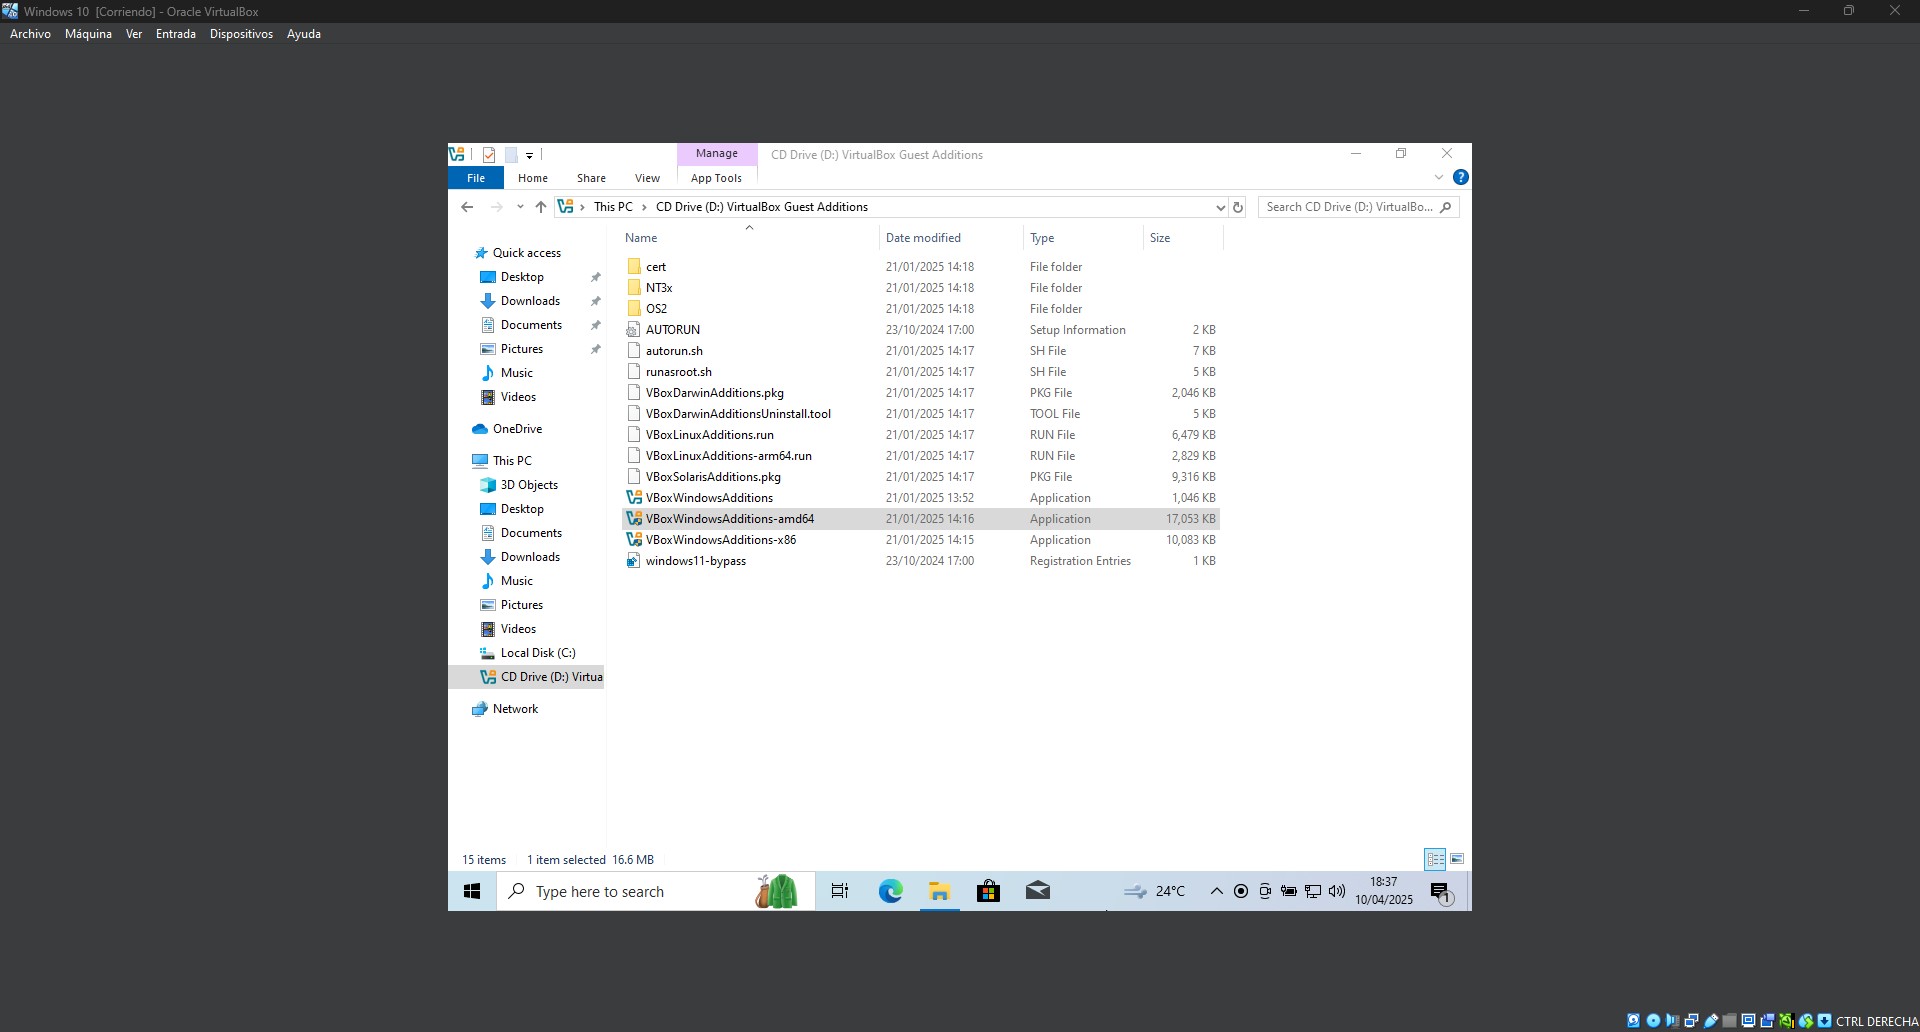The image size is (1920, 1032).
Task: Show hidden tray icons chevron
Action: (1216, 891)
